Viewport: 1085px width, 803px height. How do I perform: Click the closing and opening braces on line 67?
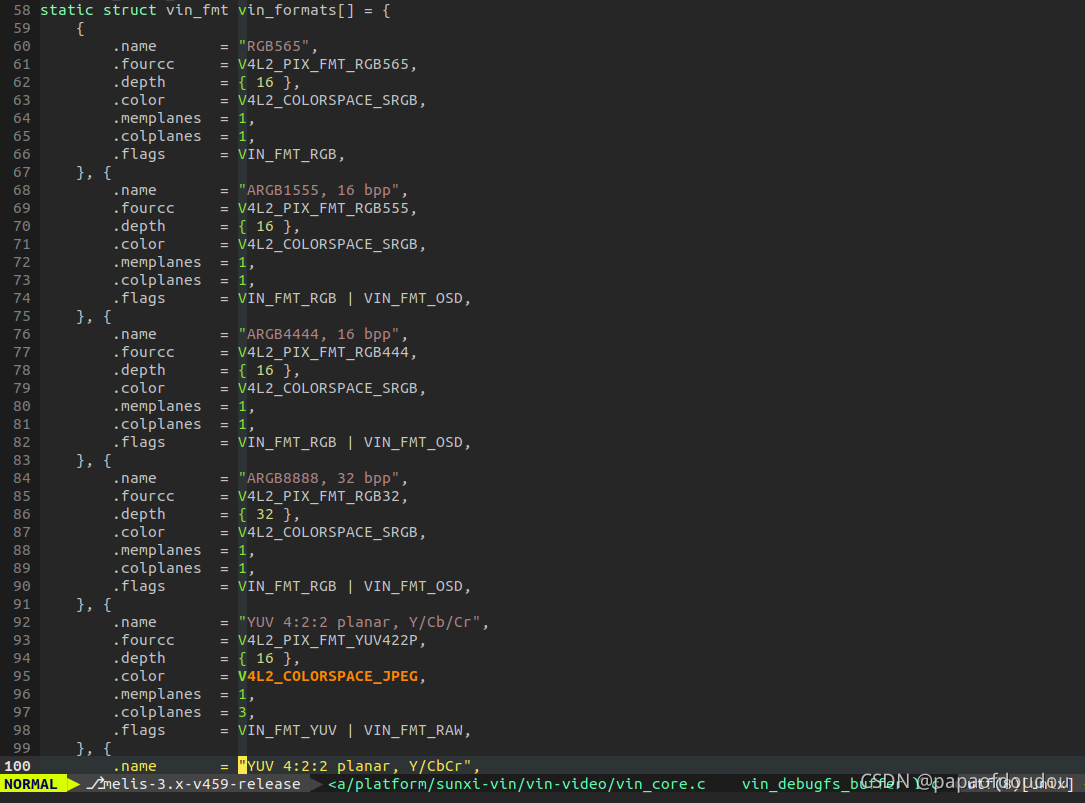[x=93, y=172]
